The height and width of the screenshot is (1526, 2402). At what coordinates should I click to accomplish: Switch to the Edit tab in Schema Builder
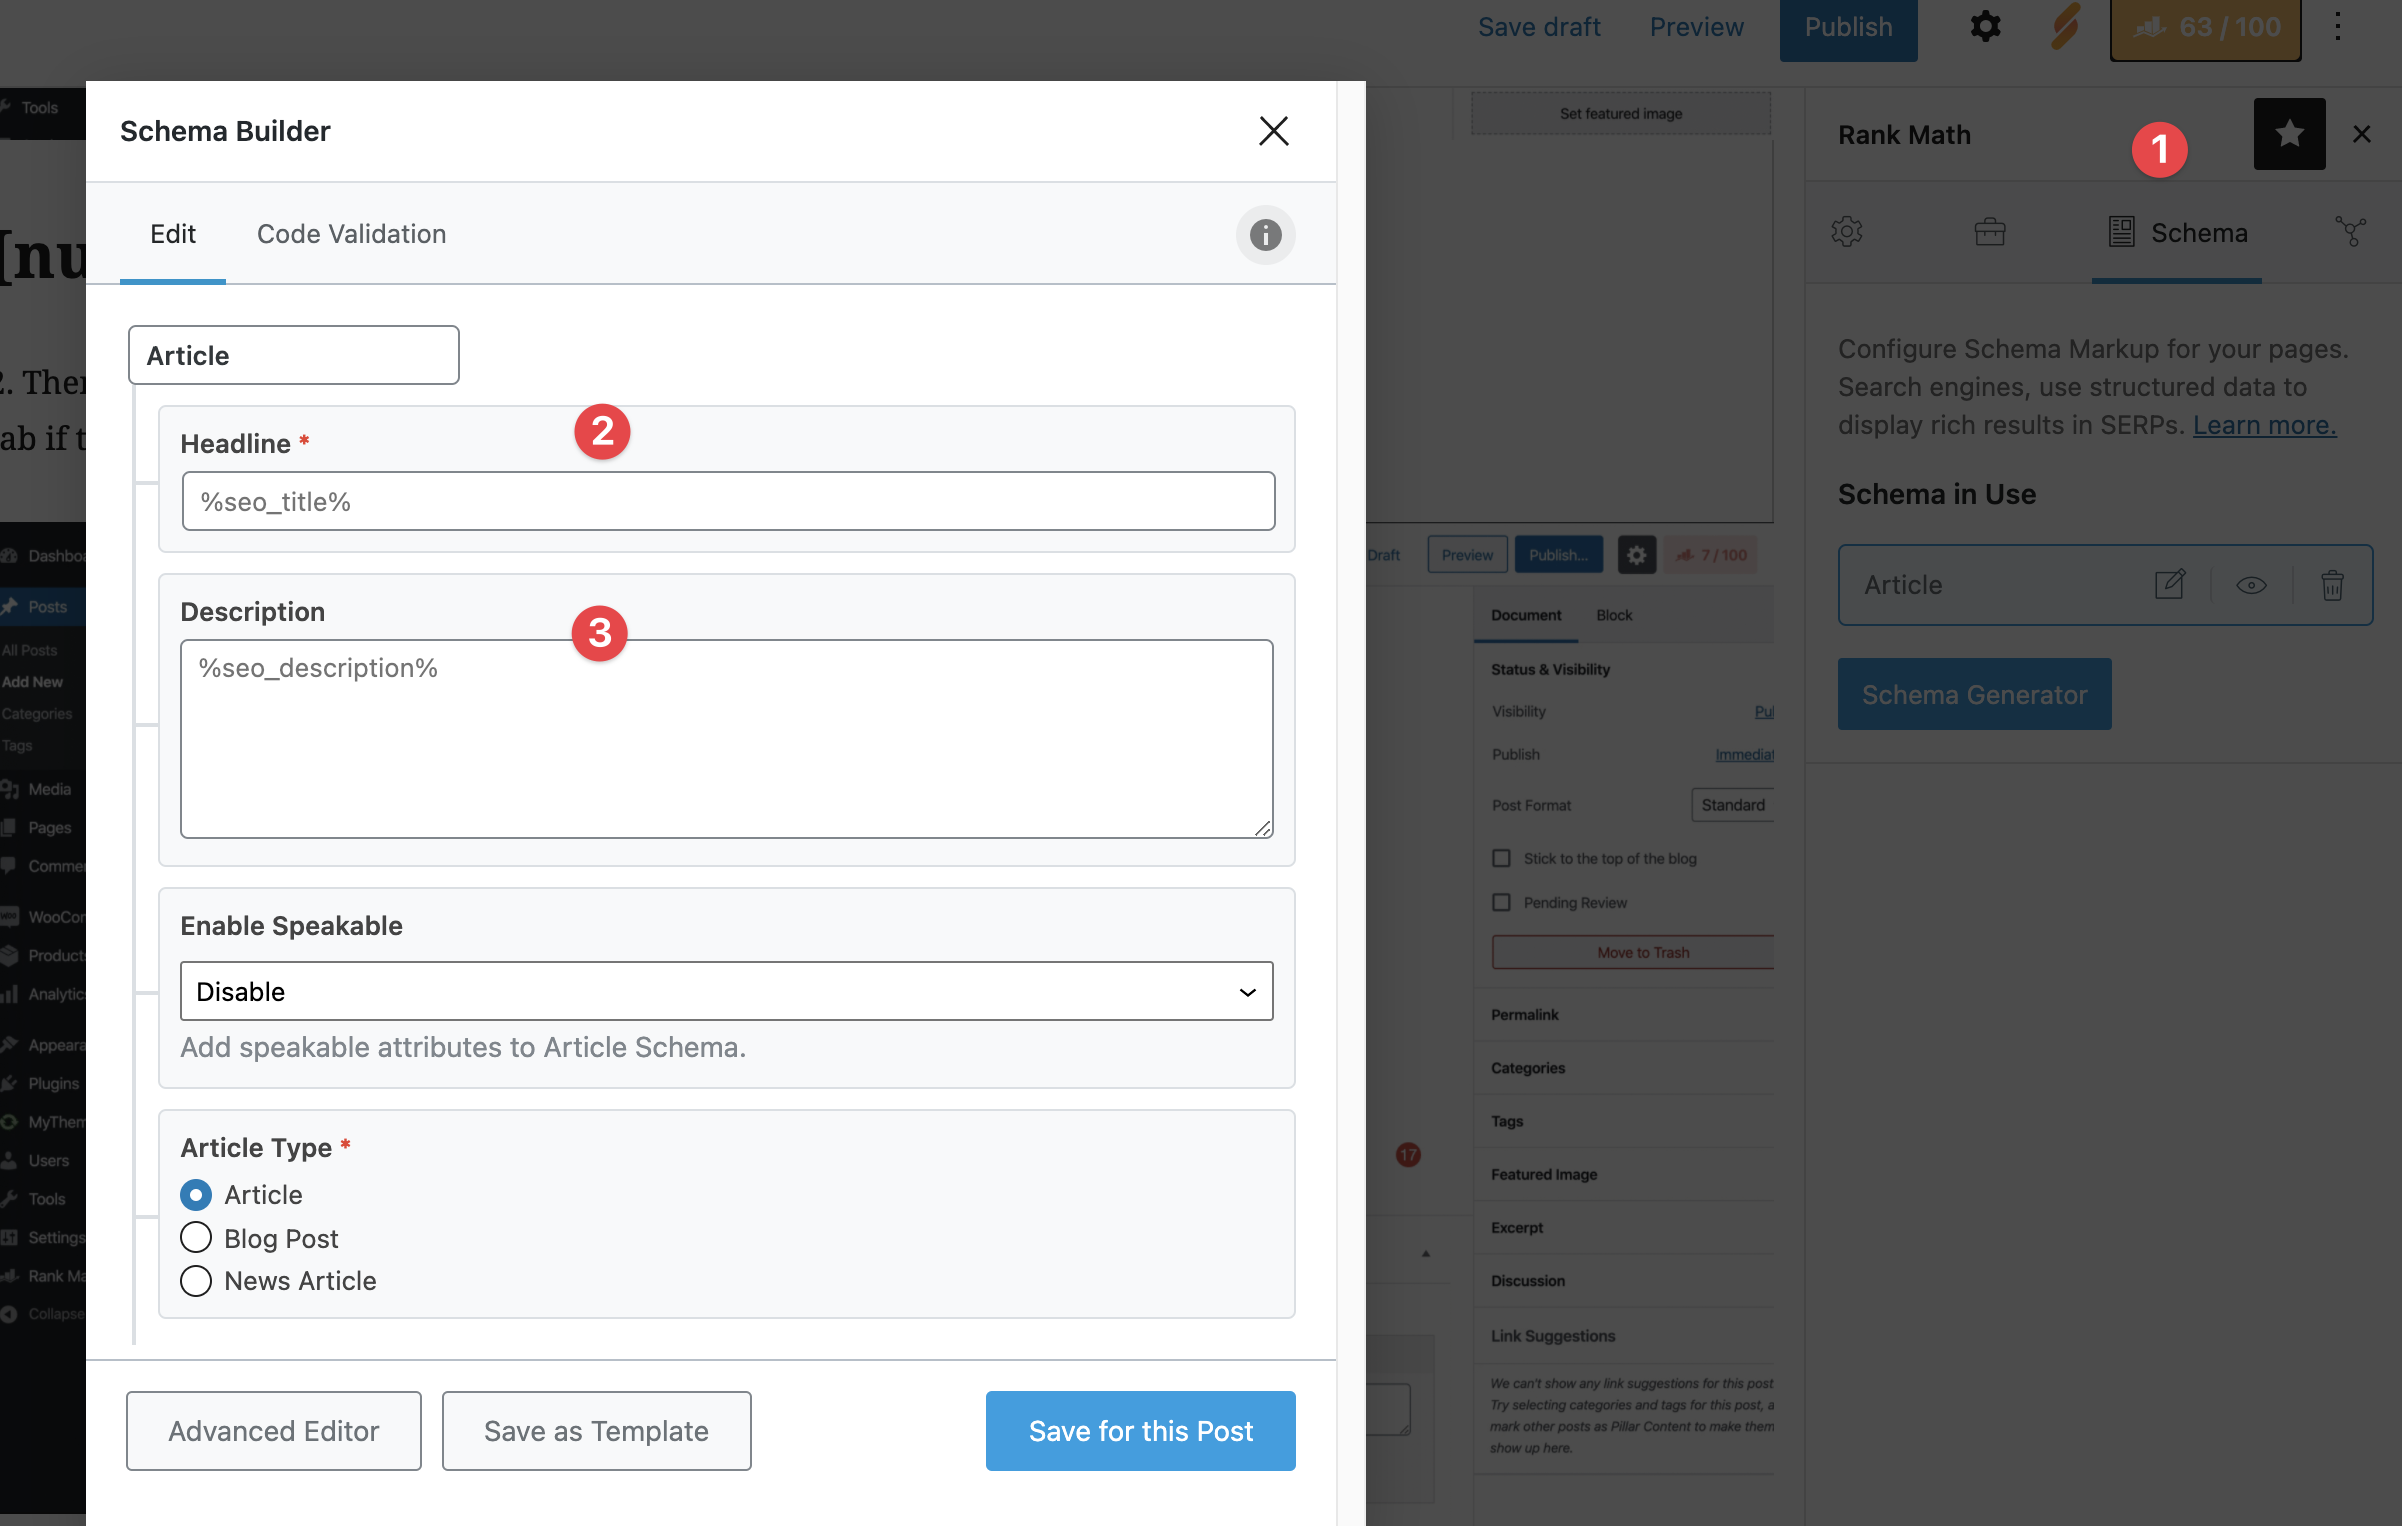click(x=172, y=233)
